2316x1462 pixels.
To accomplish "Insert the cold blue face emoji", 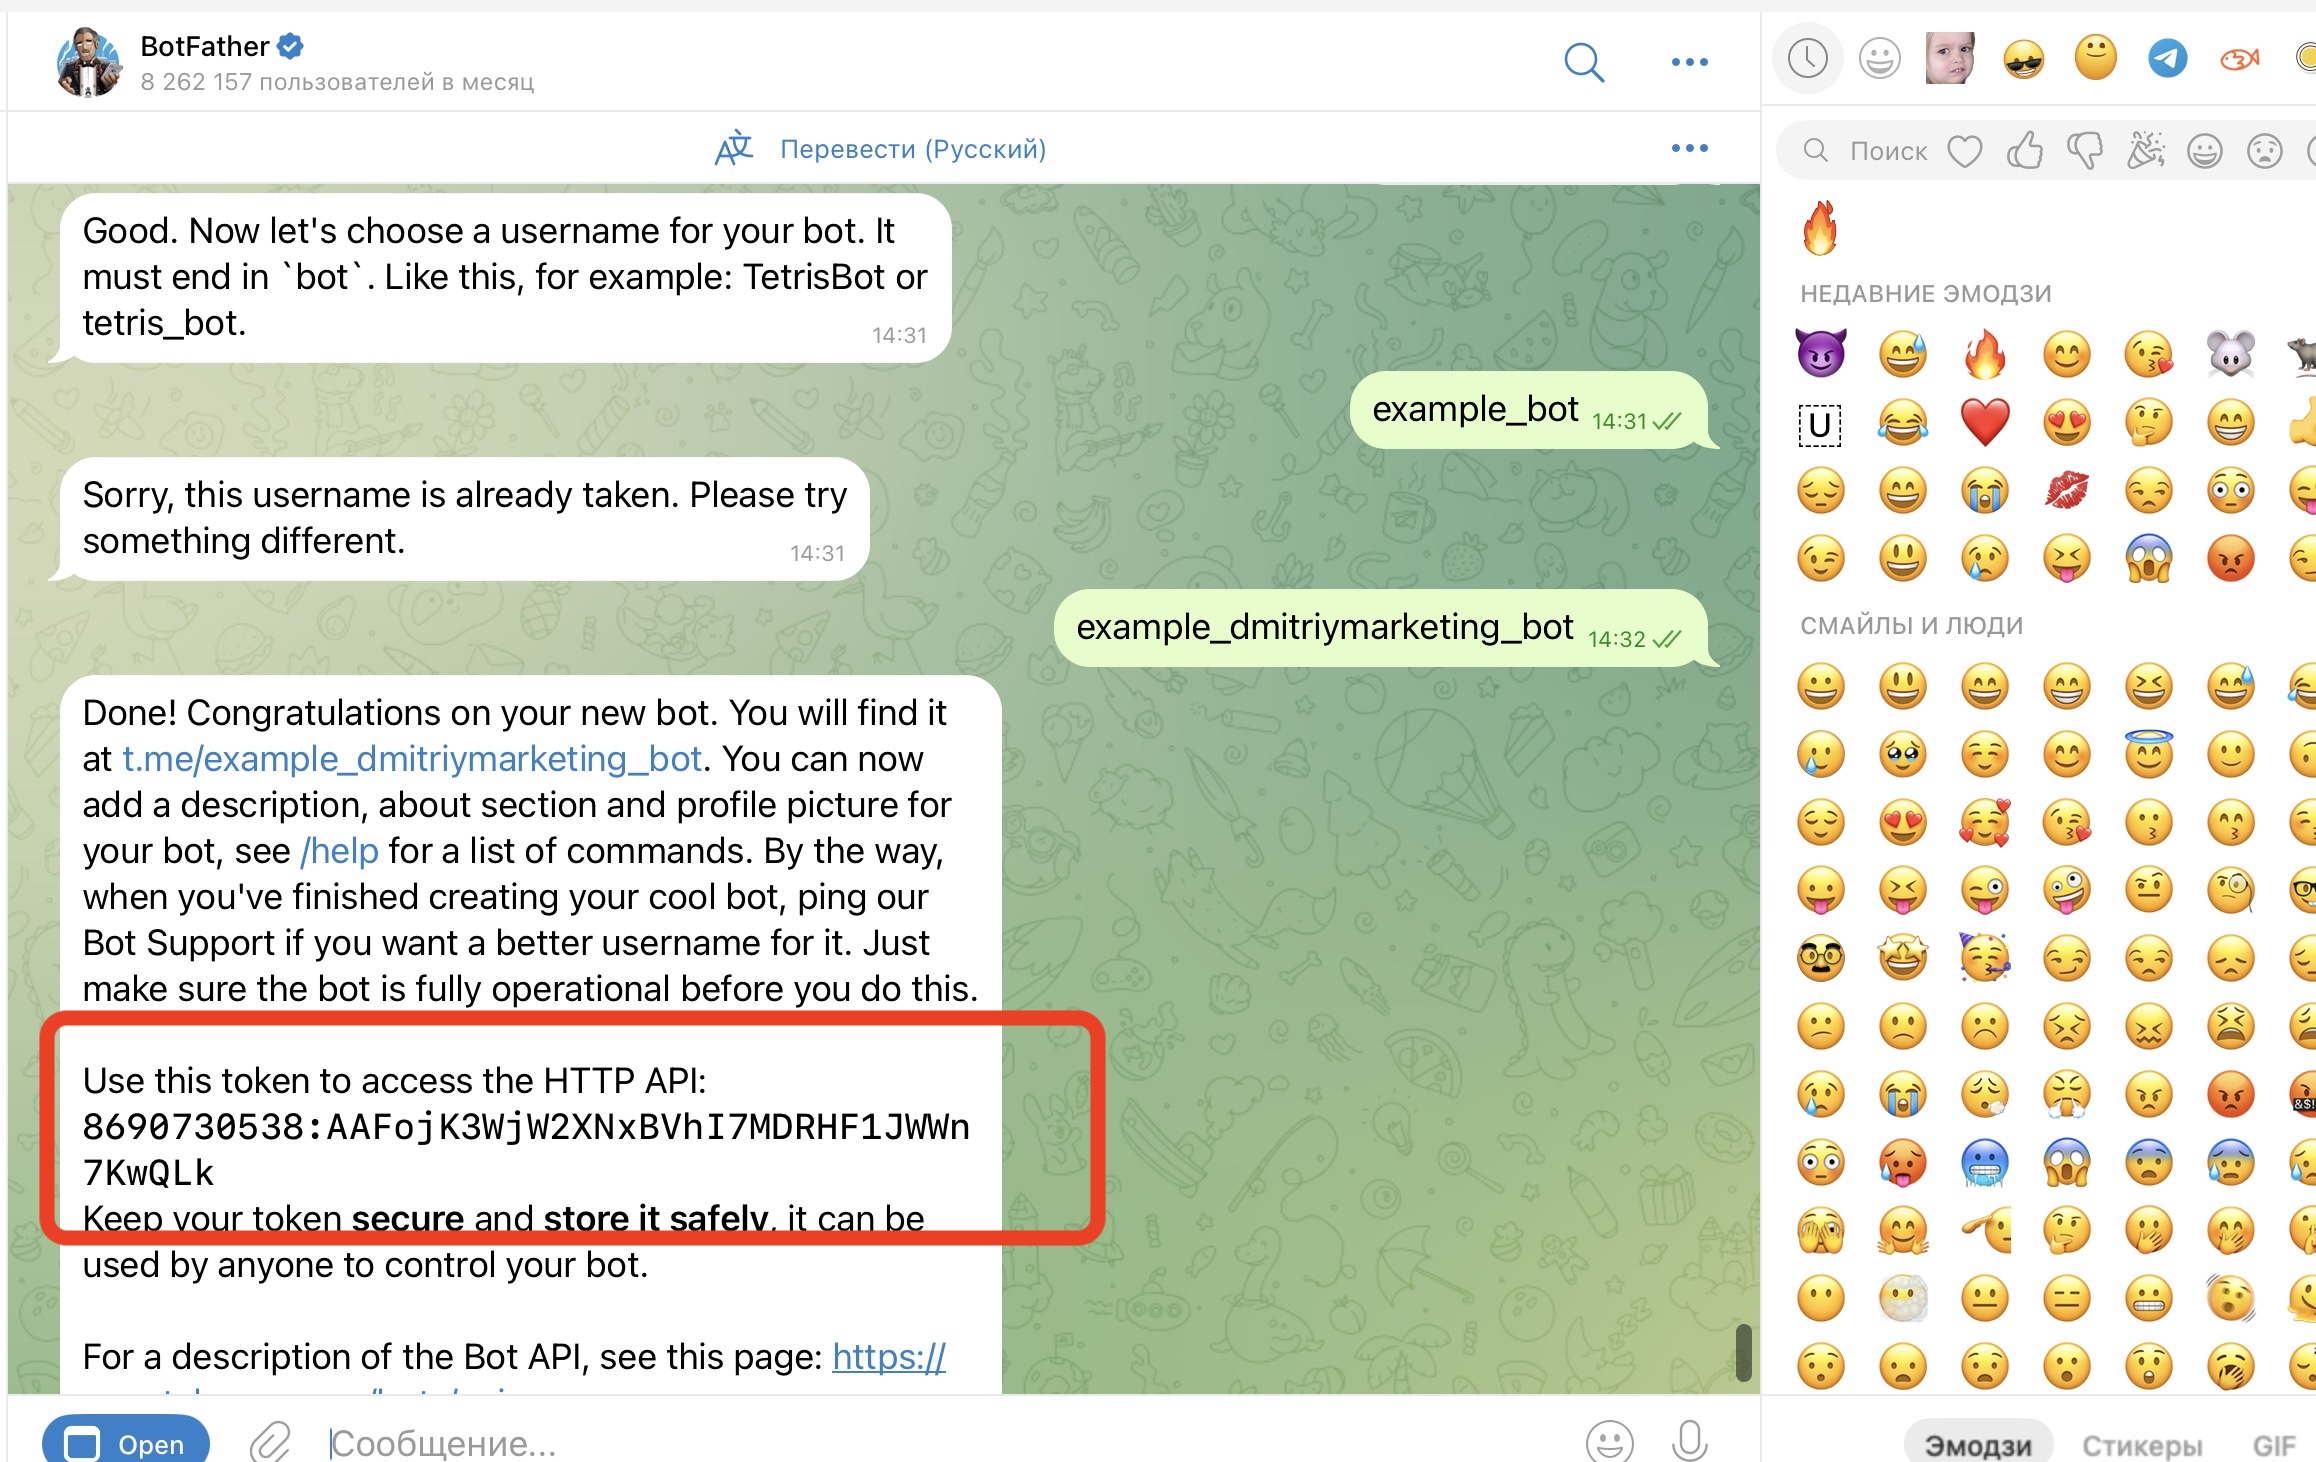I will tap(1985, 1162).
